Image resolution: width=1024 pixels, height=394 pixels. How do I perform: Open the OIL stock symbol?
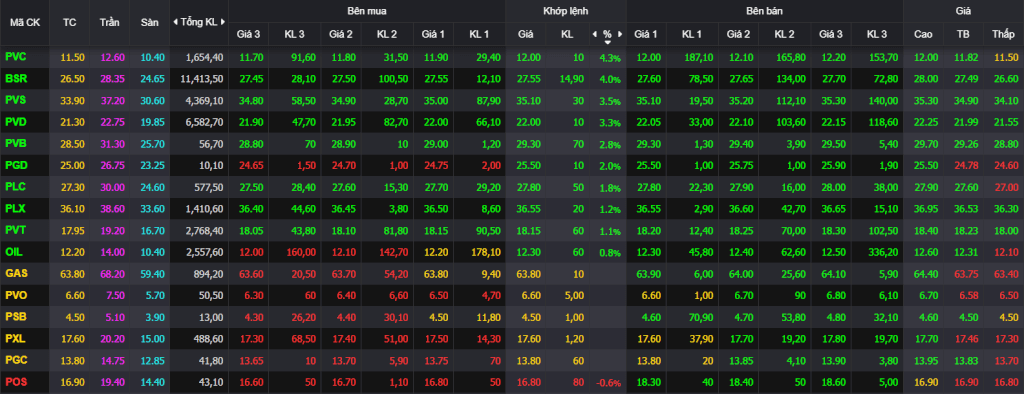point(13,252)
